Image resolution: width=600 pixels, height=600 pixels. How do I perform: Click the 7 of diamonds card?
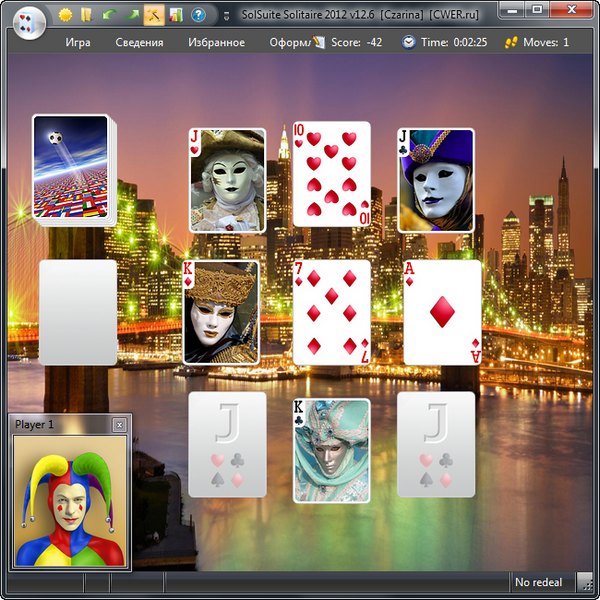331,312
